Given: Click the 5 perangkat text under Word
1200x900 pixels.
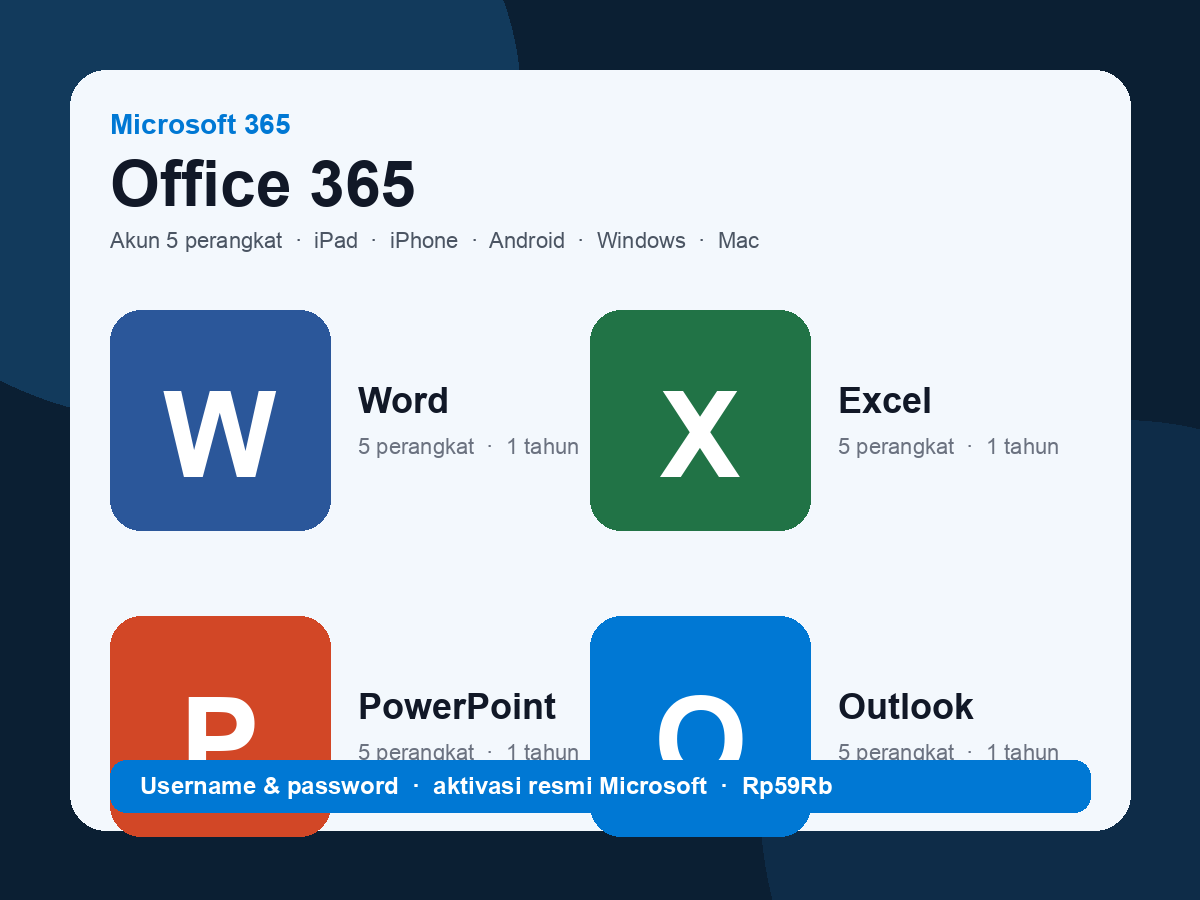Looking at the screenshot, I should click(x=416, y=447).
